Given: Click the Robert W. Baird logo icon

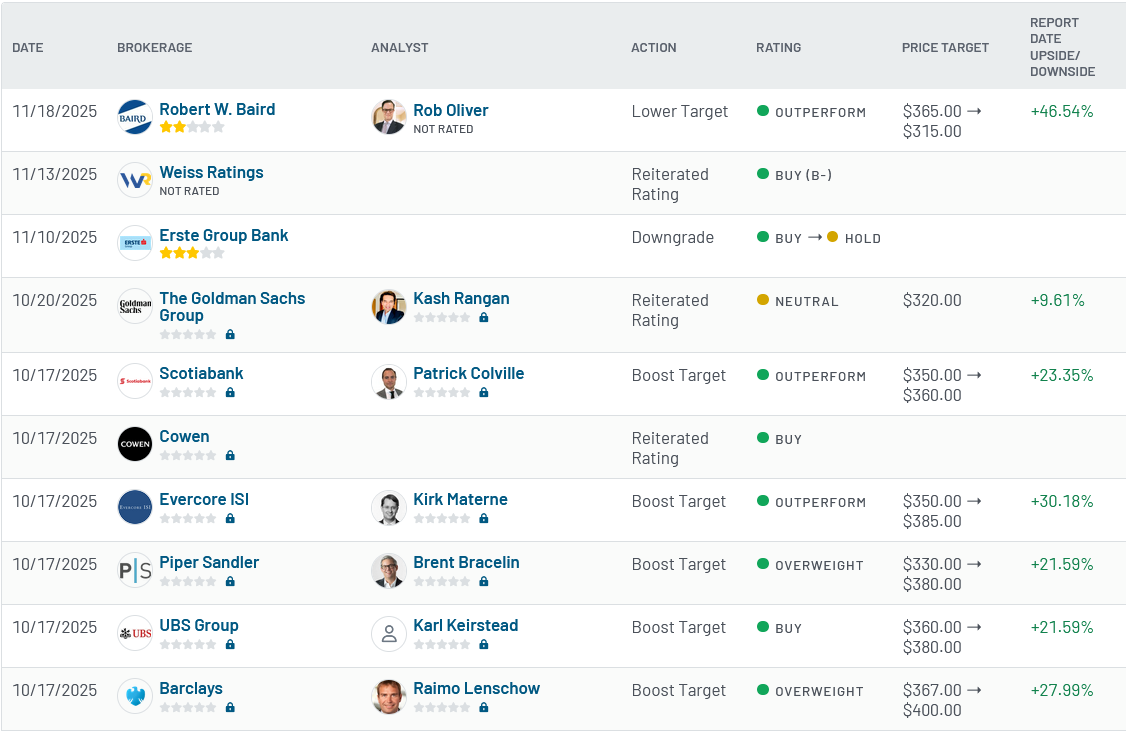Looking at the screenshot, I should [135, 117].
